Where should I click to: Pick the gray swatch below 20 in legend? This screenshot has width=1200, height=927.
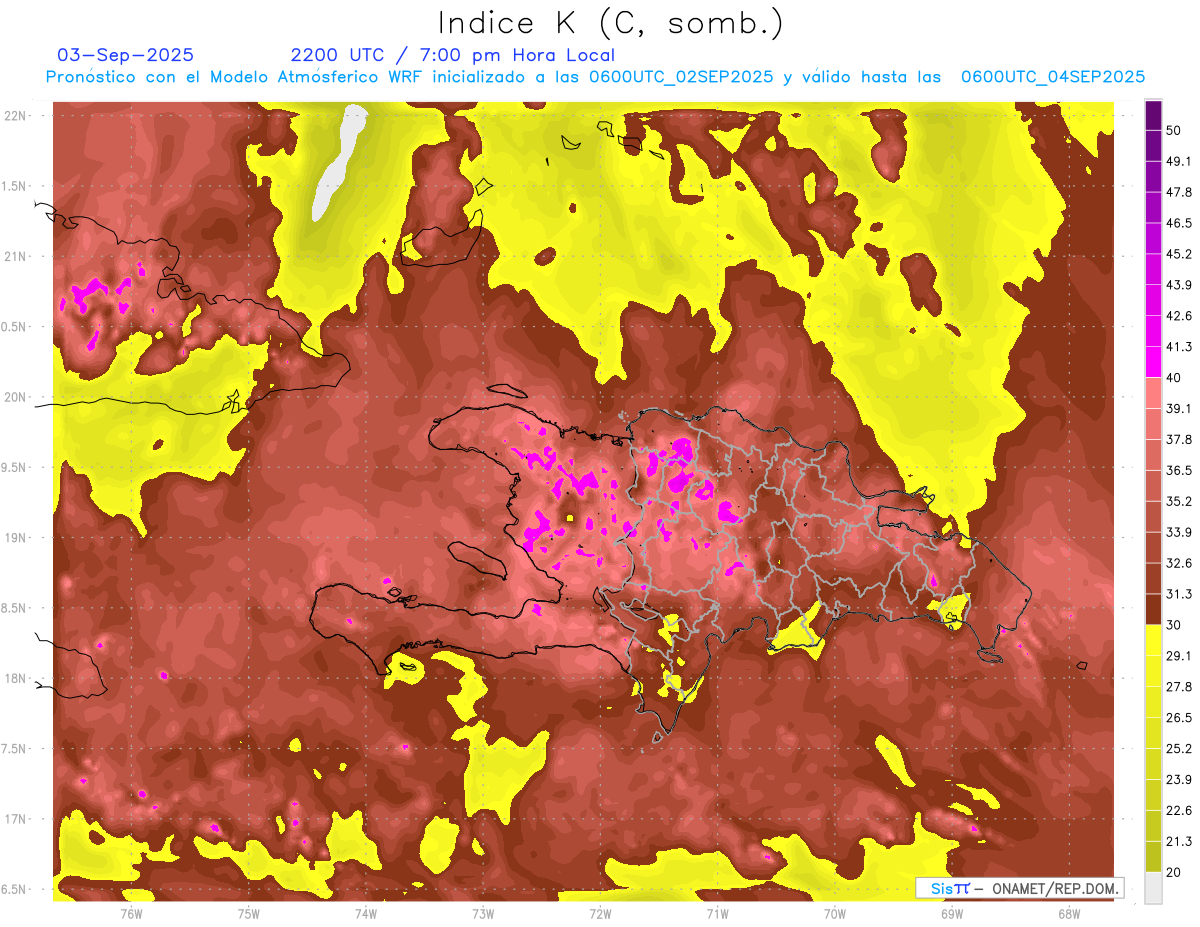[x=1153, y=888]
